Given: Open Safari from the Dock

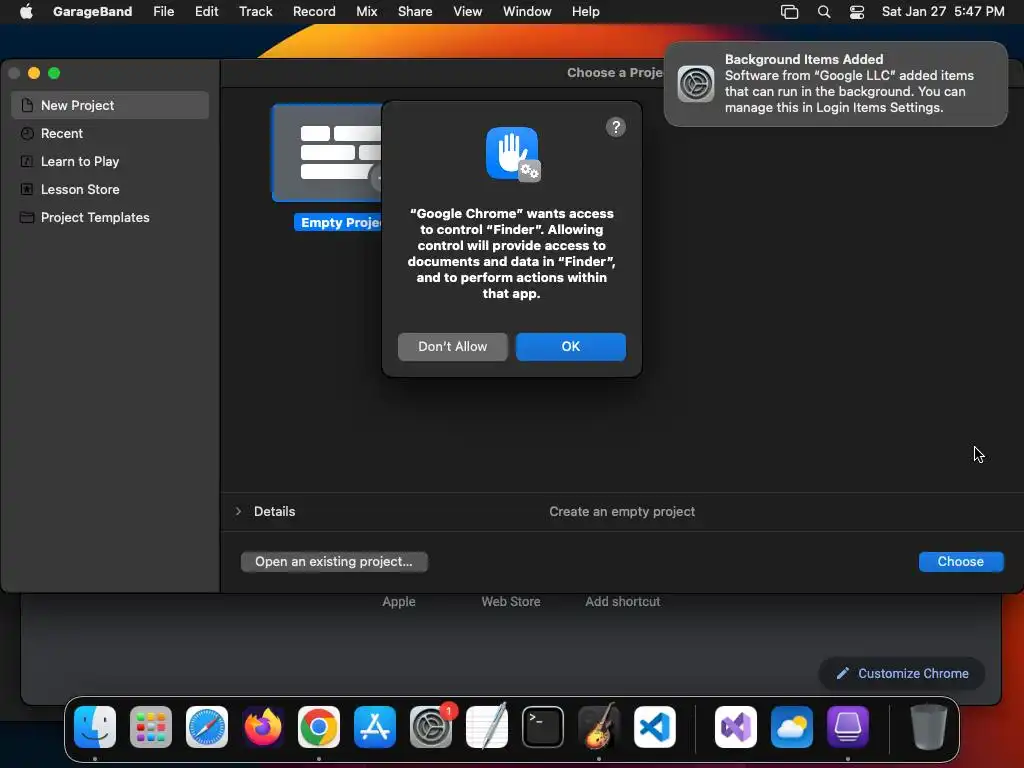Looking at the screenshot, I should coord(207,727).
